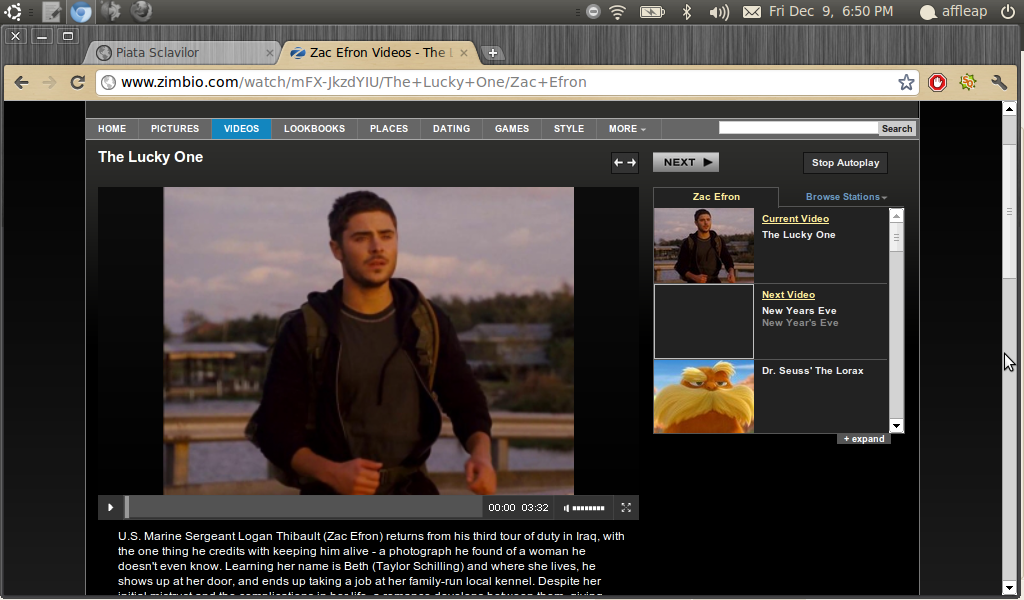
Task: Close the Piata Sclavilor tab
Action: pos(270,53)
